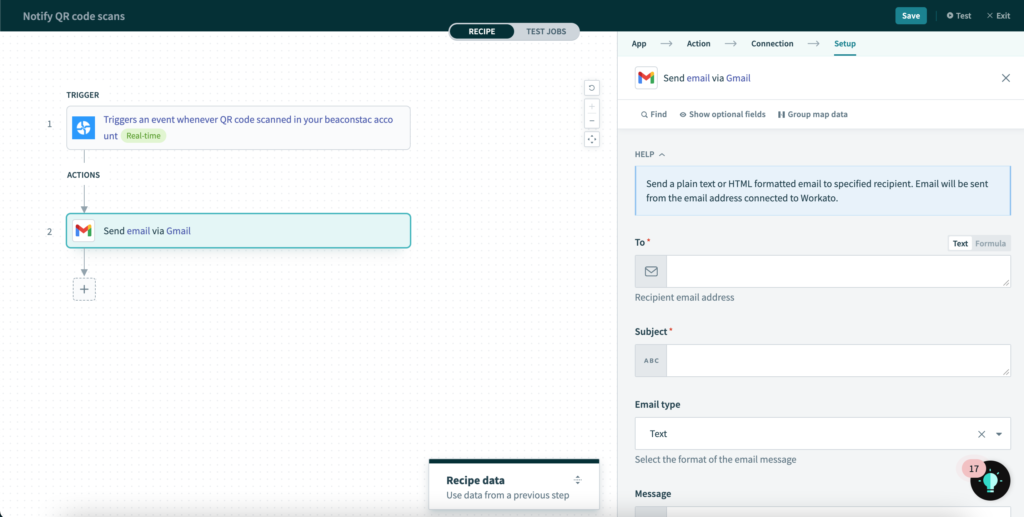This screenshot has width=1024, height=517.
Task: Click the 17 notification badge
Action: pyautogui.click(x=974, y=469)
